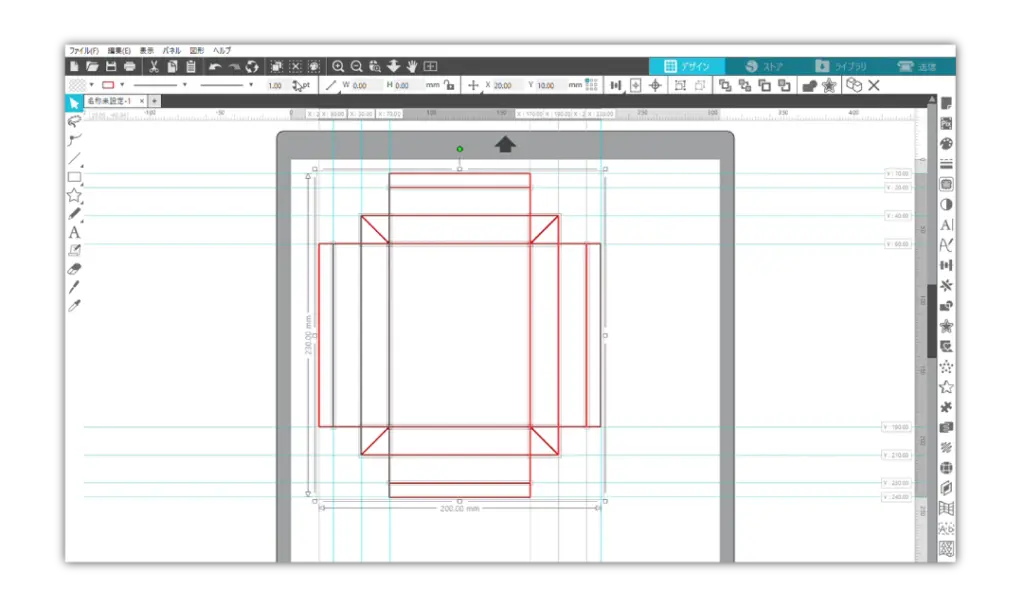Viewport: 1024px width, 607px height.
Task: Open the ファイル(F) menu
Action: point(83,50)
